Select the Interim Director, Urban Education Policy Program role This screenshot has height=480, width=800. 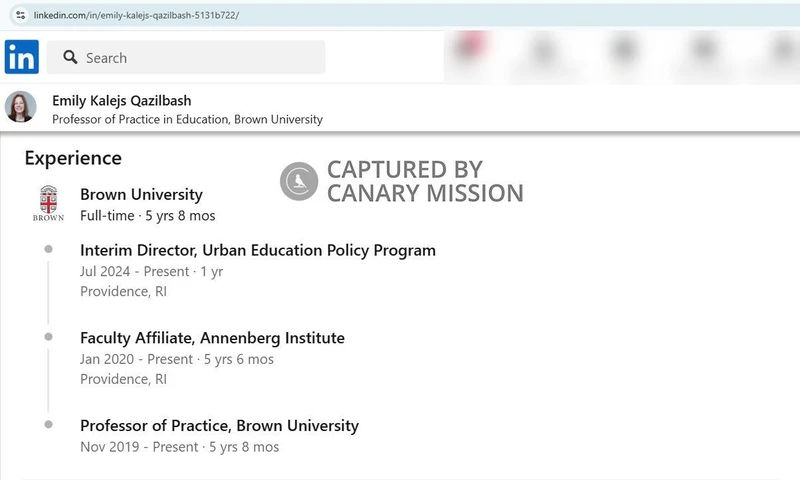pyautogui.click(x=258, y=250)
